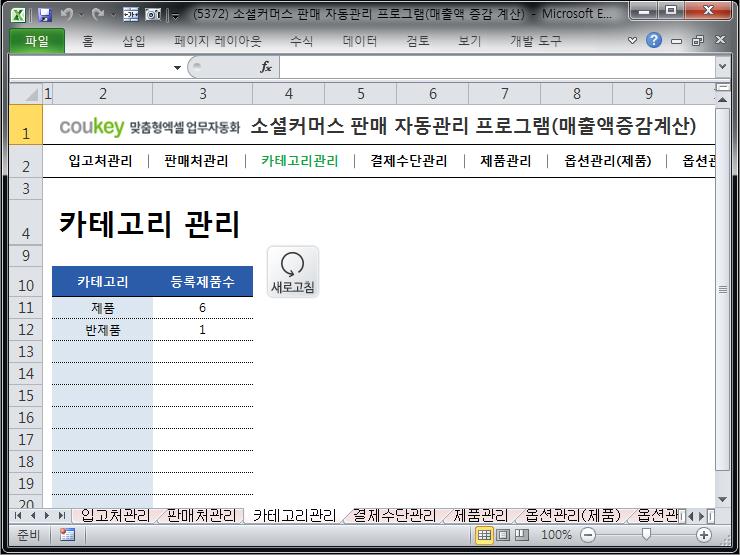Click the 등록제품수 table header cell
This screenshot has width=740, height=555.
pyautogui.click(x=202, y=282)
